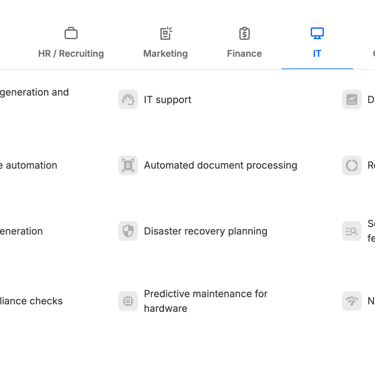Open the IT support use case
The height and width of the screenshot is (366, 375).
click(167, 100)
